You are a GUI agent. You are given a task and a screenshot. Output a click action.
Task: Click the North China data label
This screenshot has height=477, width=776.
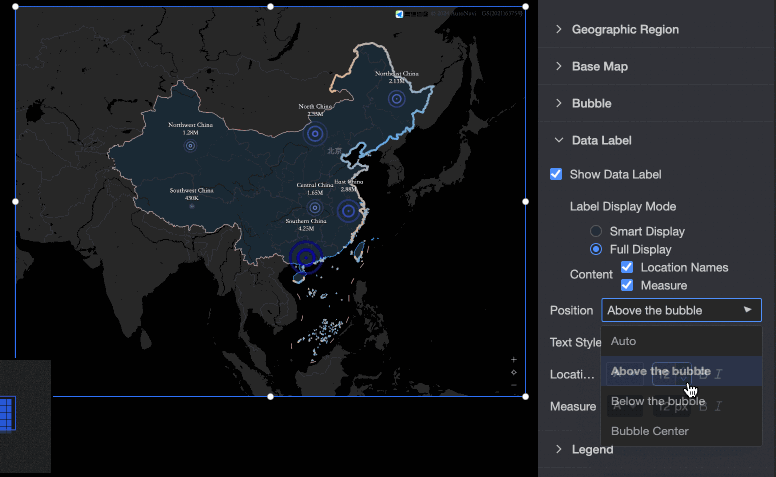315,110
